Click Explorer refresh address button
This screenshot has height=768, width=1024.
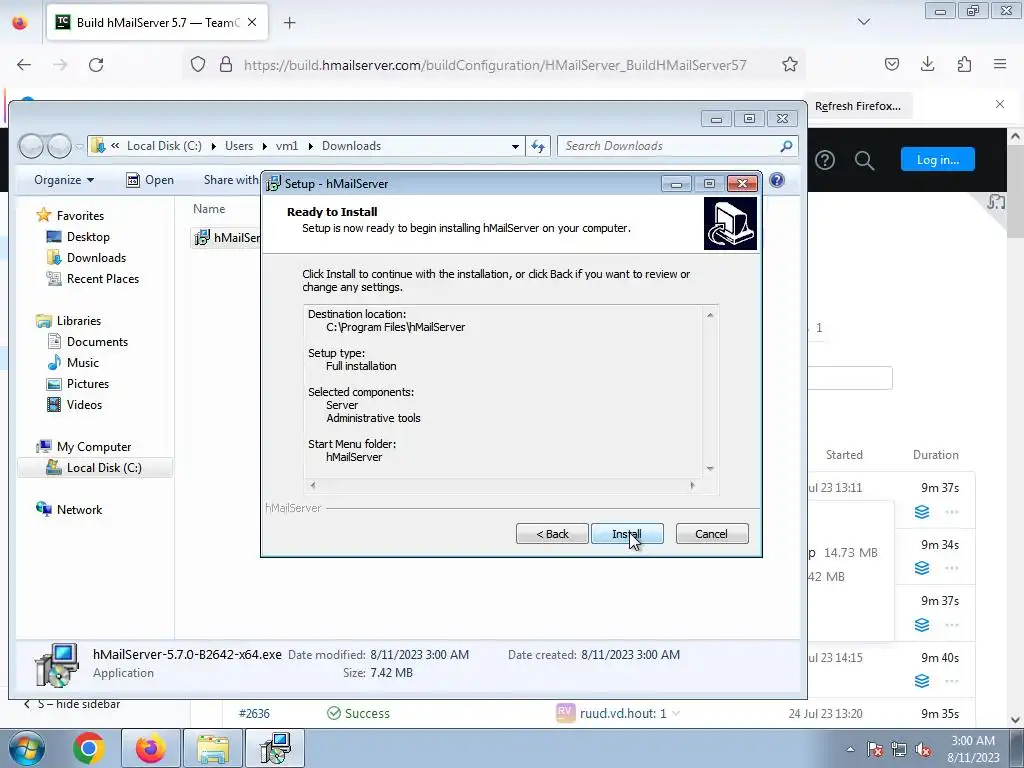click(x=537, y=146)
